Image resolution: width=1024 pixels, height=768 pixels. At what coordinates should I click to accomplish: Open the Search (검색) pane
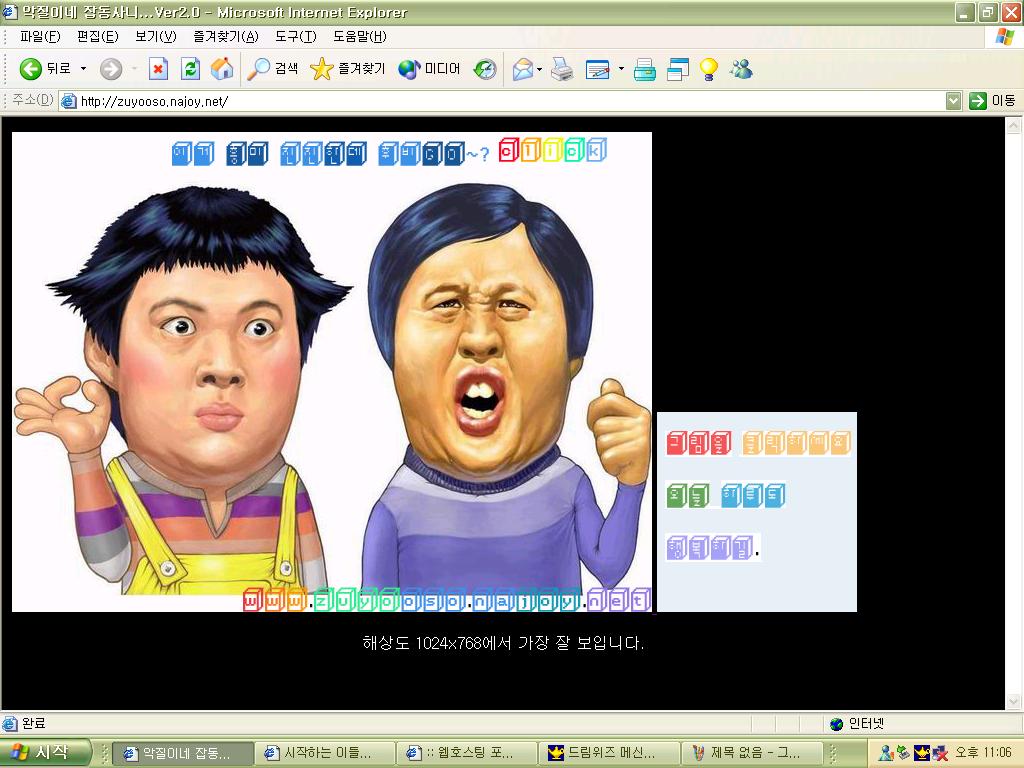coord(274,69)
